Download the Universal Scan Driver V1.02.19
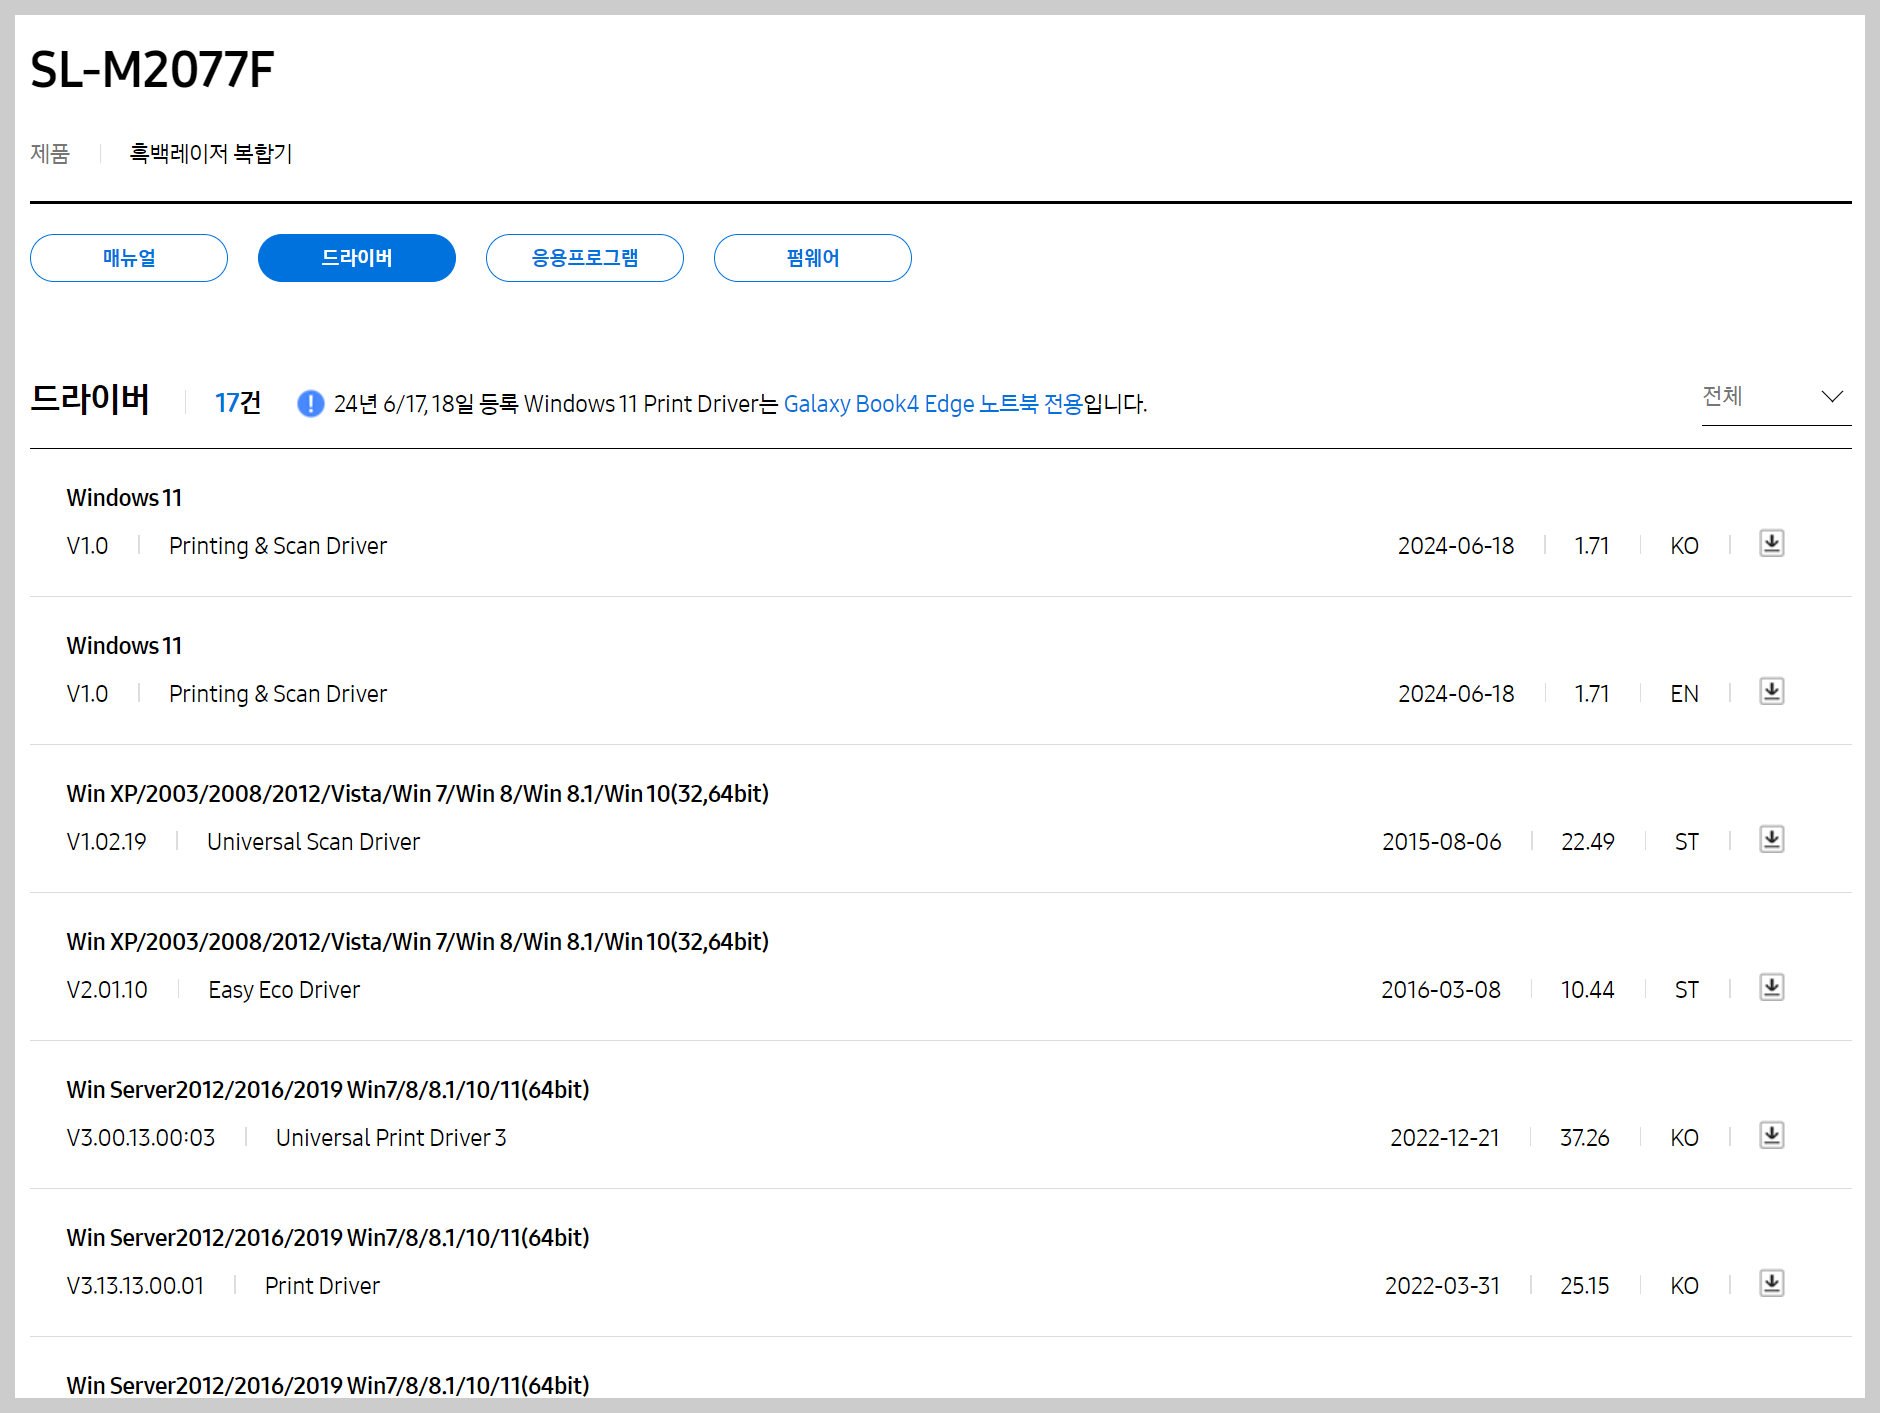Viewport: 1880px width, 1413px height. pyautogui.click(x=1772, y=839)
